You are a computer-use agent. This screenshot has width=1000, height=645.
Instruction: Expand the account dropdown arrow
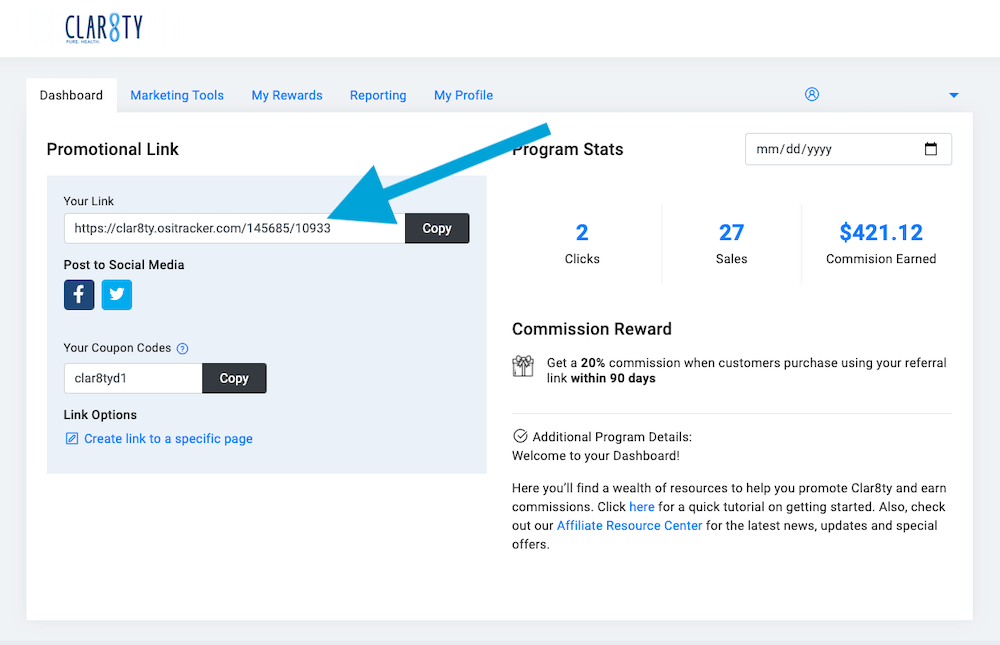pos(953,95)
